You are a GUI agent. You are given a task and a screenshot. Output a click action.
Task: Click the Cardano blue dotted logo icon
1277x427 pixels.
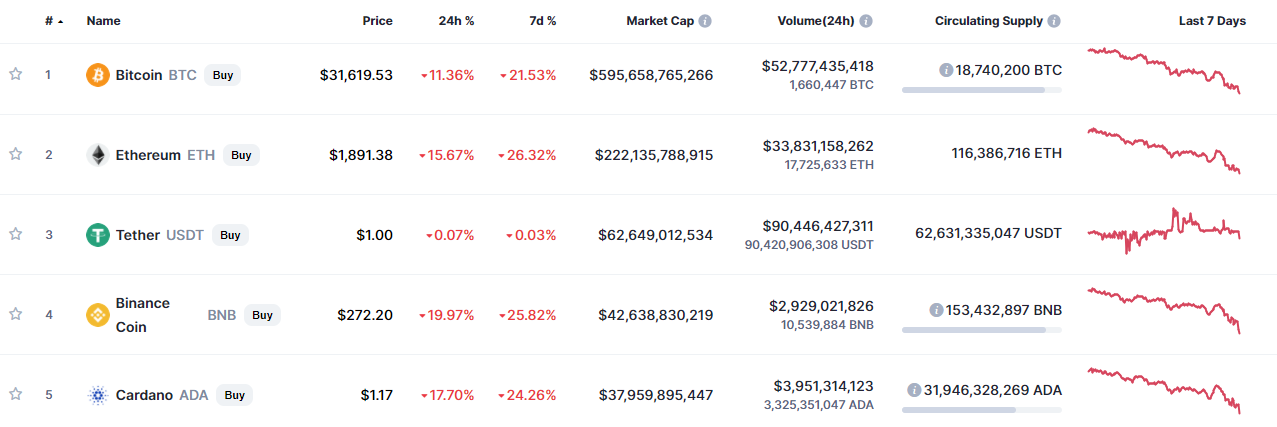click(x=98, y=395)
